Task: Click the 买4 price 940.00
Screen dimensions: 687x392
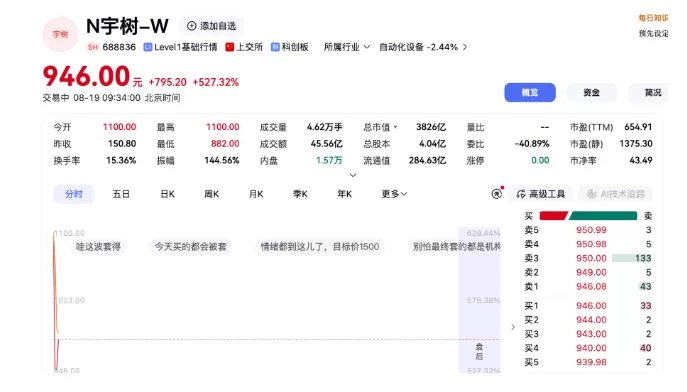Action: click(x=591, y=348)
